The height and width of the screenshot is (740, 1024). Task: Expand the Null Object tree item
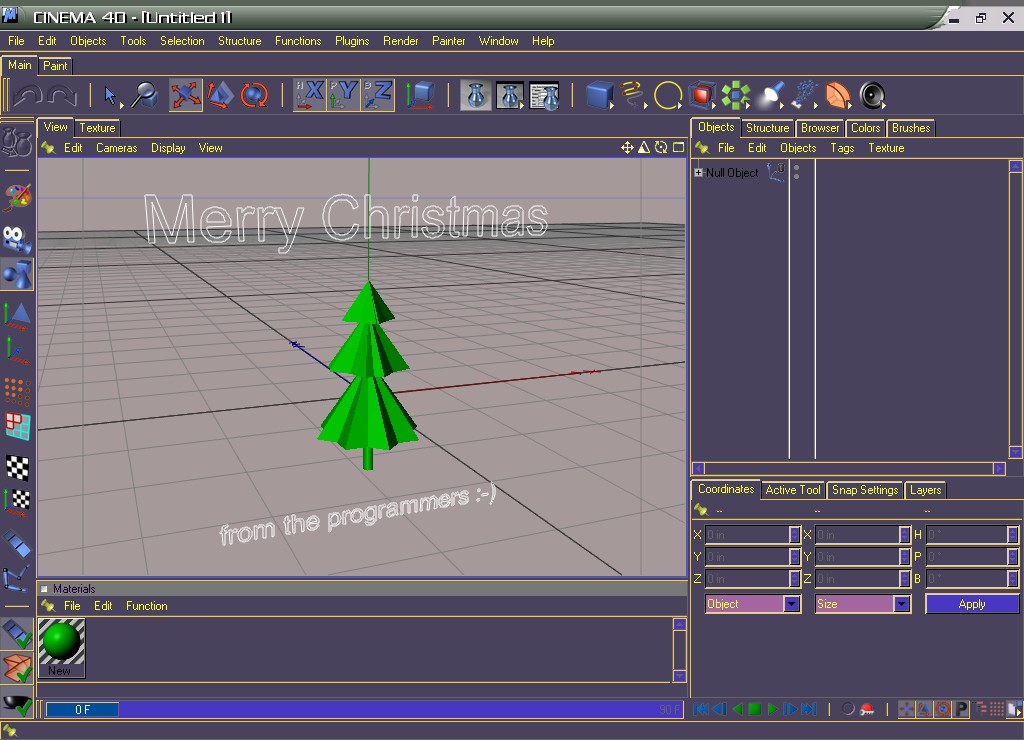pos(698,173)
